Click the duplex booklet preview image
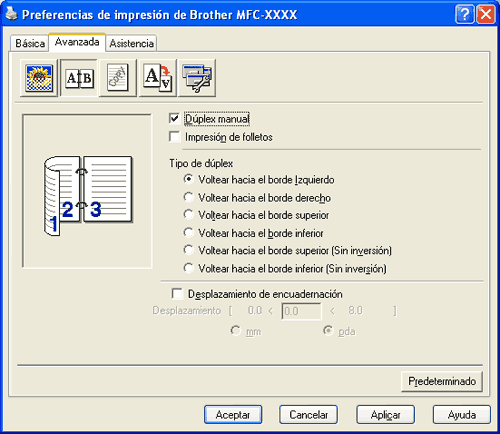 (87, 191)
